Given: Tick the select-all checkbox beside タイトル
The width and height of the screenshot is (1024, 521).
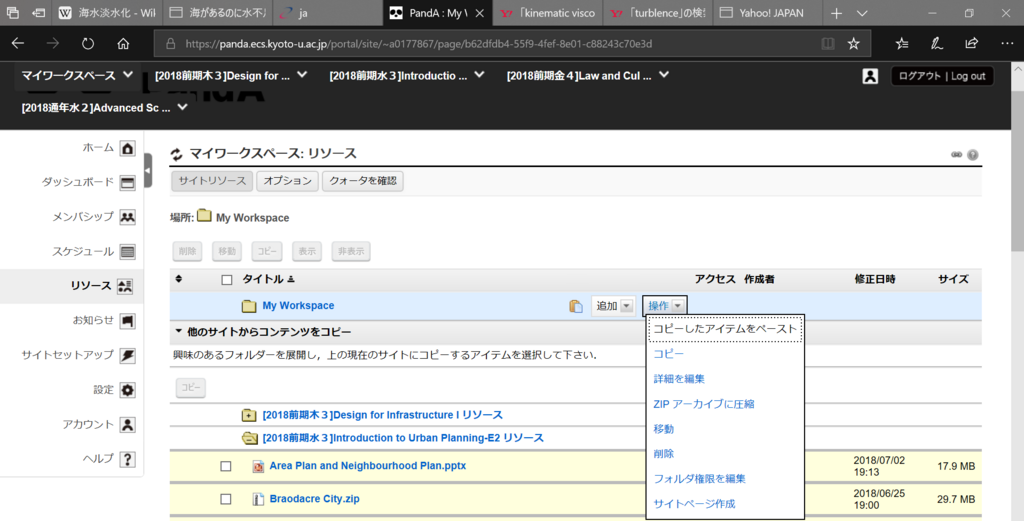Looking at the screenshot, I should [227, 280].
